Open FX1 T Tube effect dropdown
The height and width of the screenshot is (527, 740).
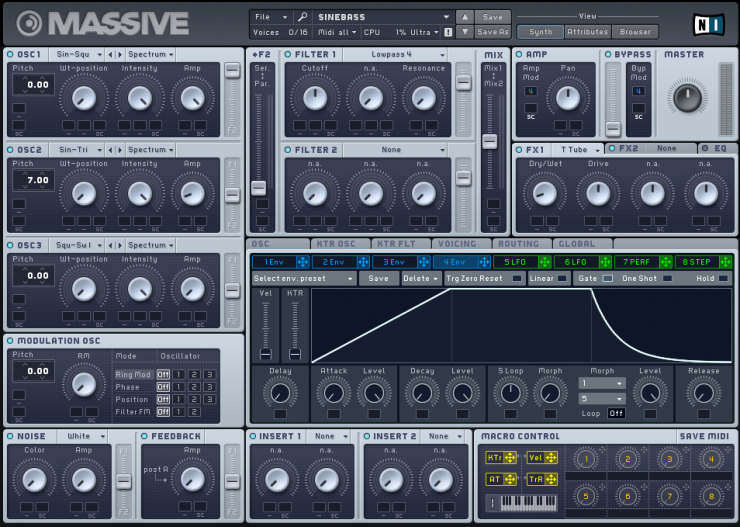click(x=578, y=150)
